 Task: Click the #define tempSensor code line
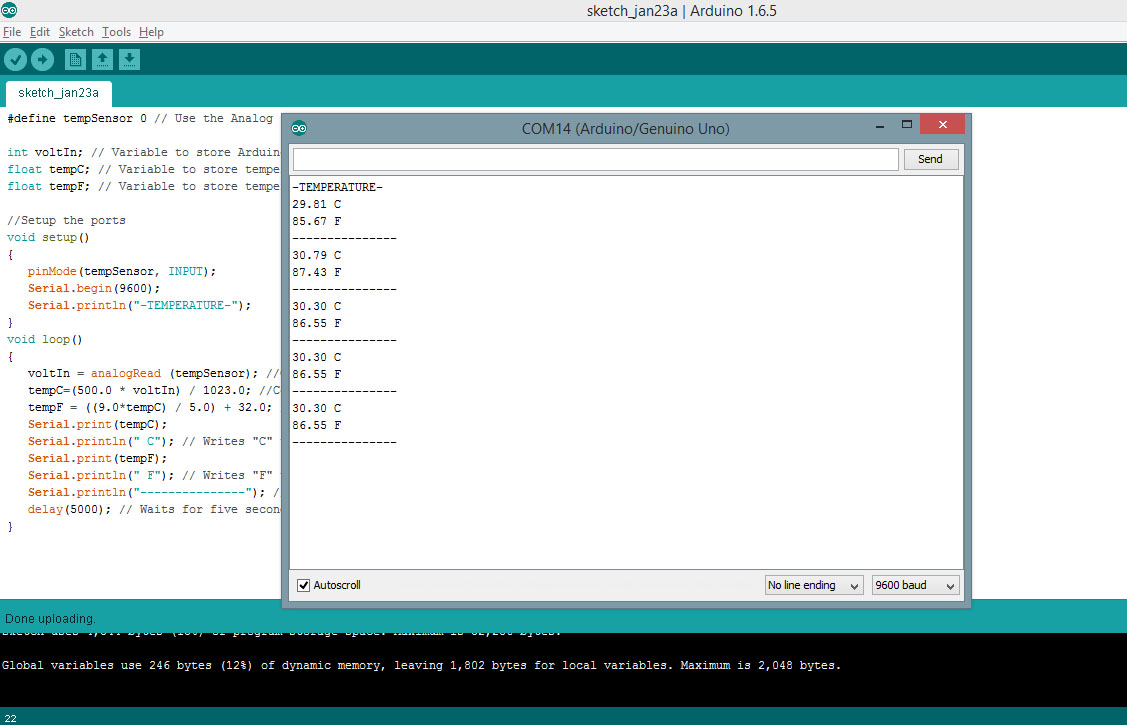(140, 118)
